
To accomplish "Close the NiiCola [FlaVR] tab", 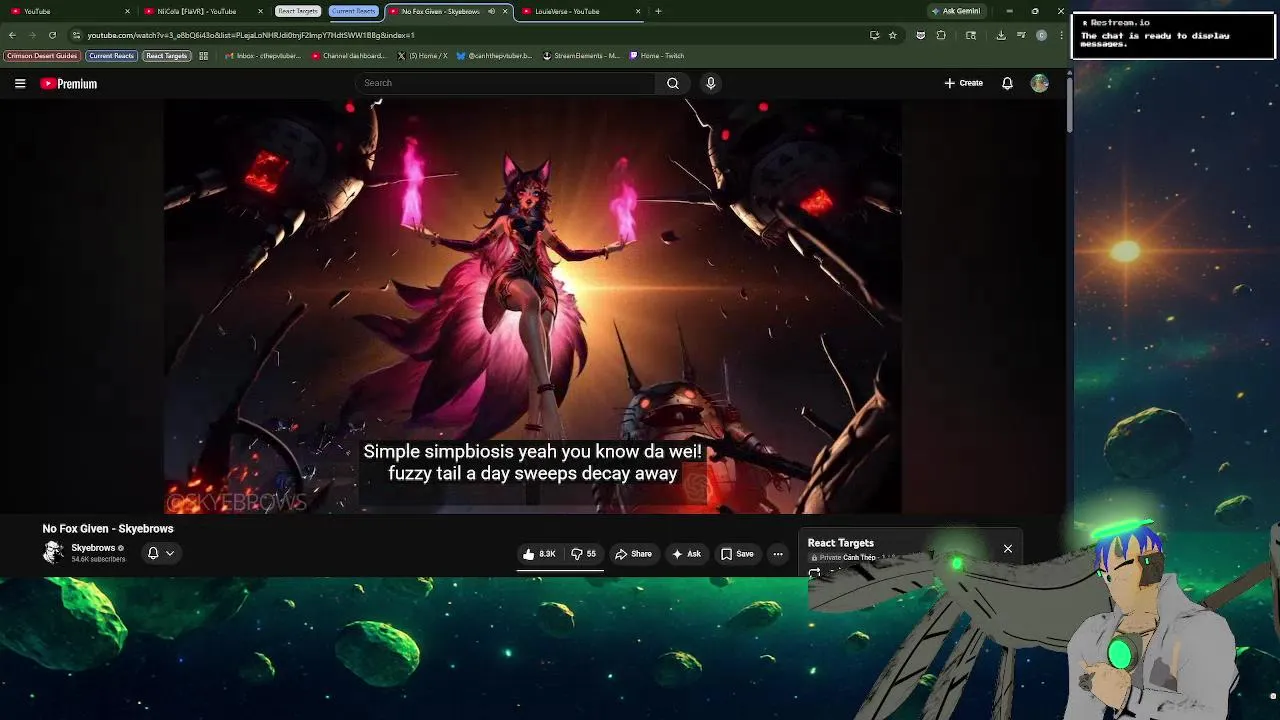I will pos(260,11).
